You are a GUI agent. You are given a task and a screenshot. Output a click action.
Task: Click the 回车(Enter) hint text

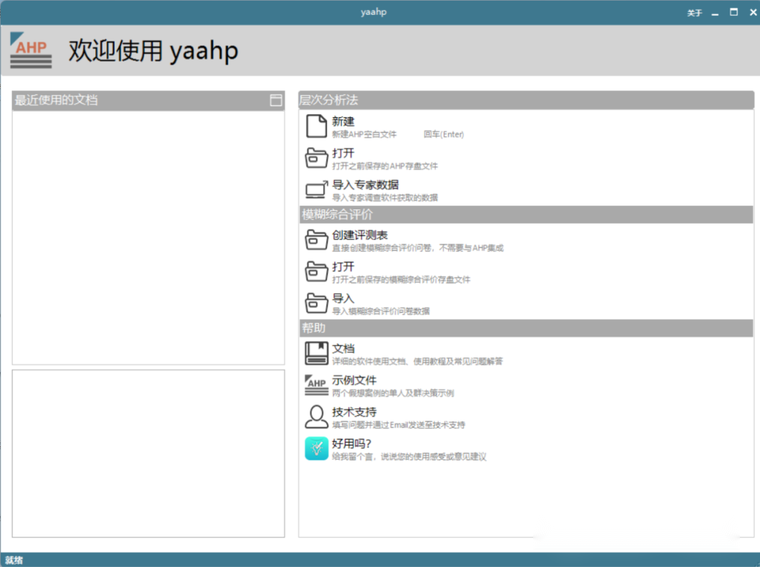tap(443, 134)
